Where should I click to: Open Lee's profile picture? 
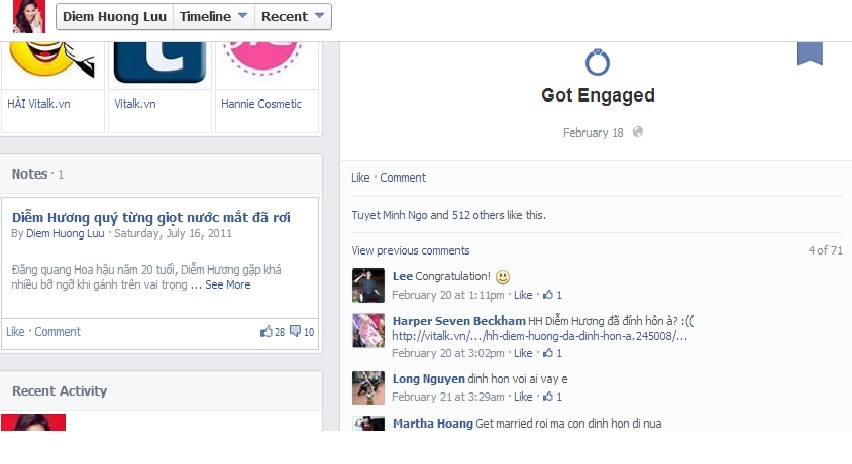[368, 285]
